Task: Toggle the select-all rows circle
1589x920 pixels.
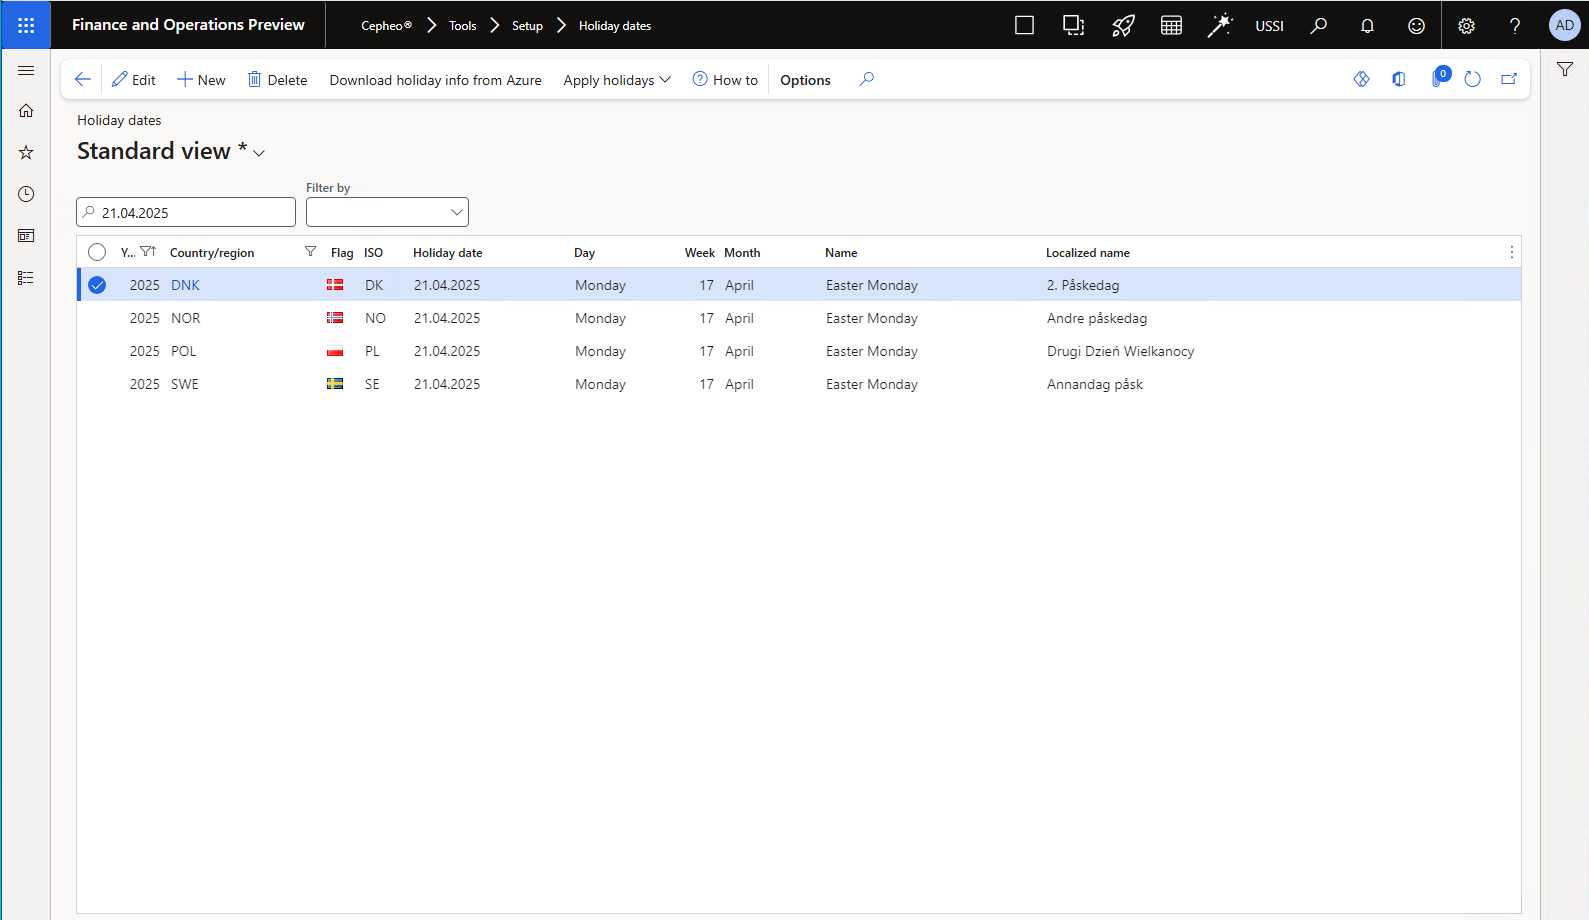Action: point(97,252)
